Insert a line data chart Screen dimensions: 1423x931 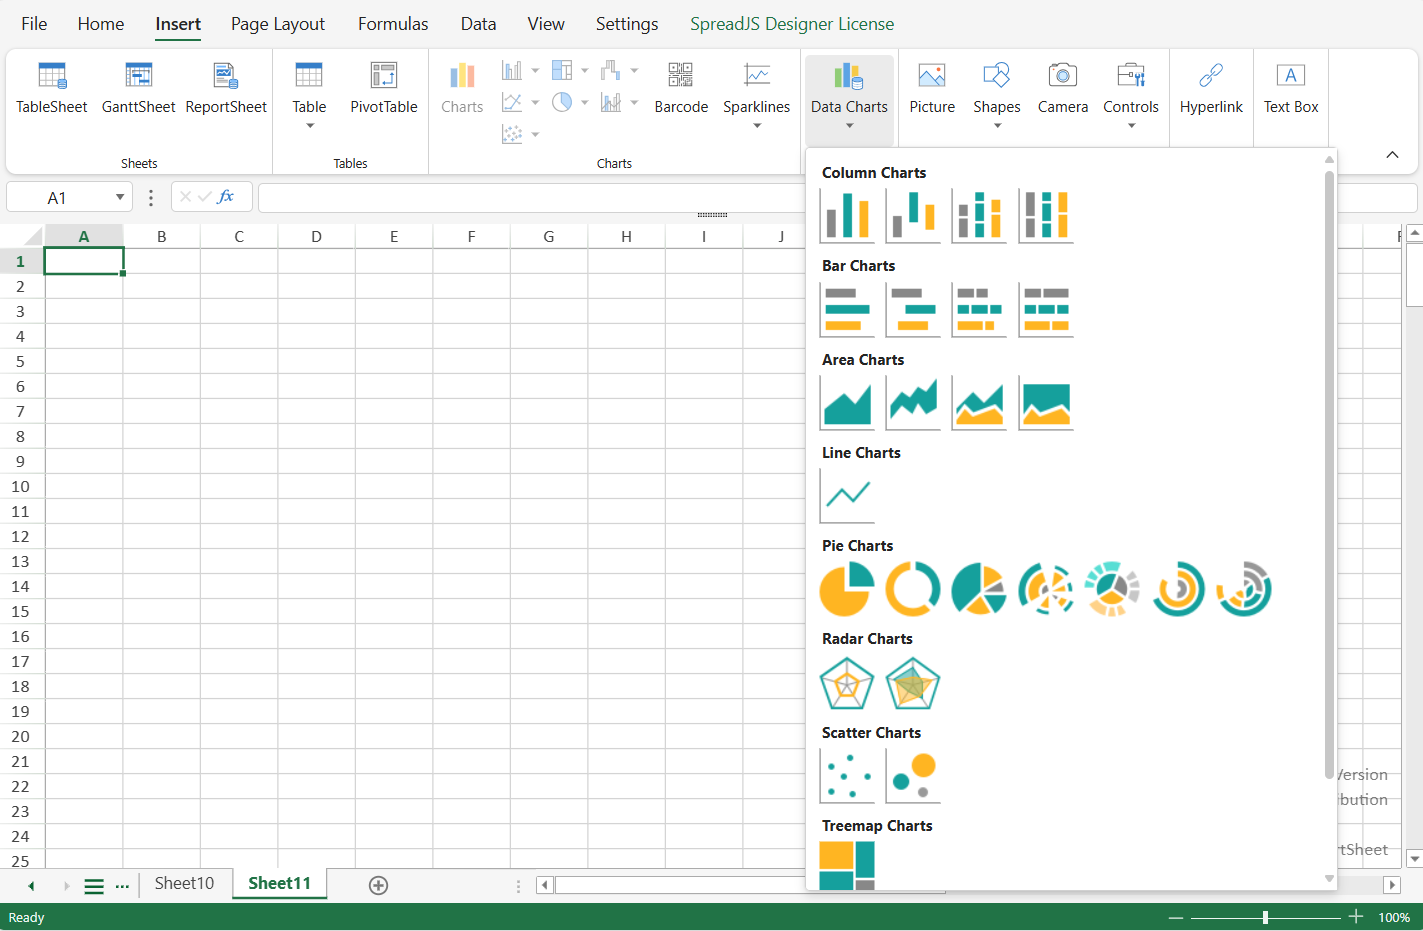(847, 496)
